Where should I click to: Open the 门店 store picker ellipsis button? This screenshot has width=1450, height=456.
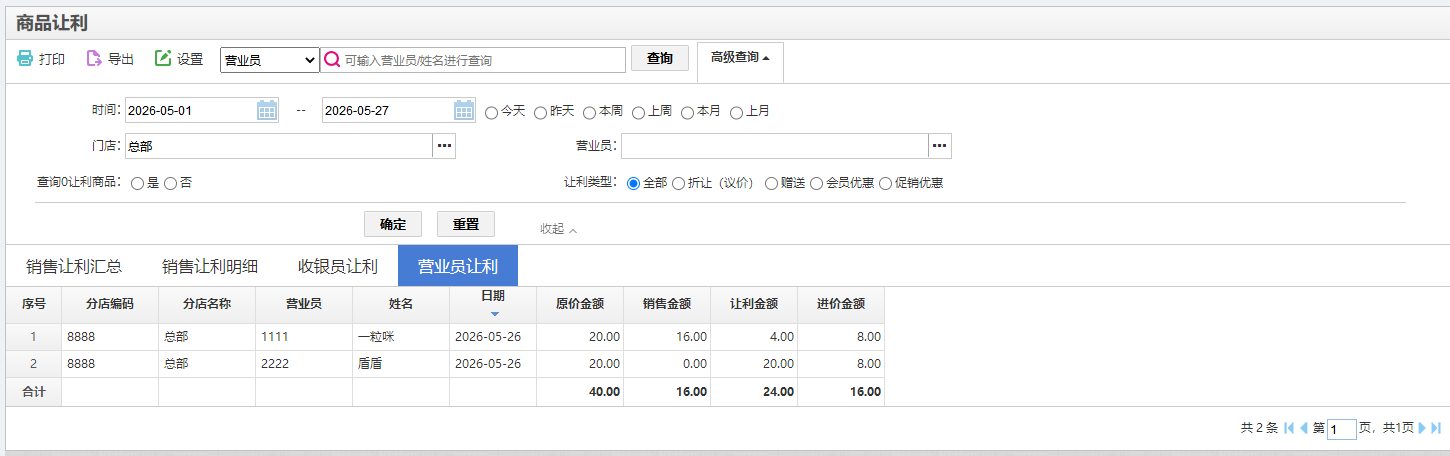tap(444, 146)
